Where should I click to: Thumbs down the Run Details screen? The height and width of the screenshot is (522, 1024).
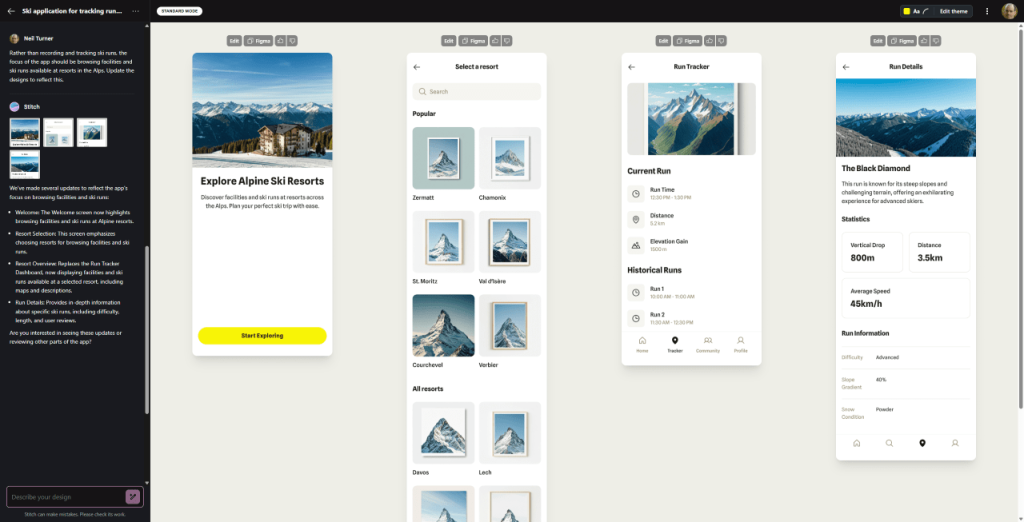coord(936,41)
